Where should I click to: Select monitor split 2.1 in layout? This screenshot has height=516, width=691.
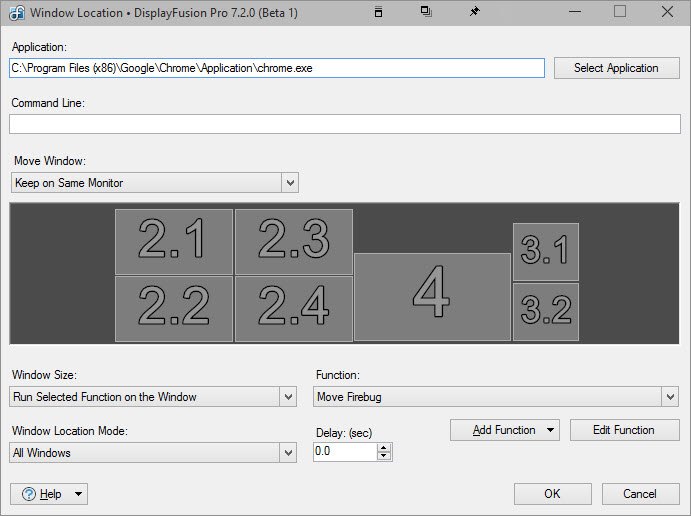pyautogui.click(x=174, y=241)
